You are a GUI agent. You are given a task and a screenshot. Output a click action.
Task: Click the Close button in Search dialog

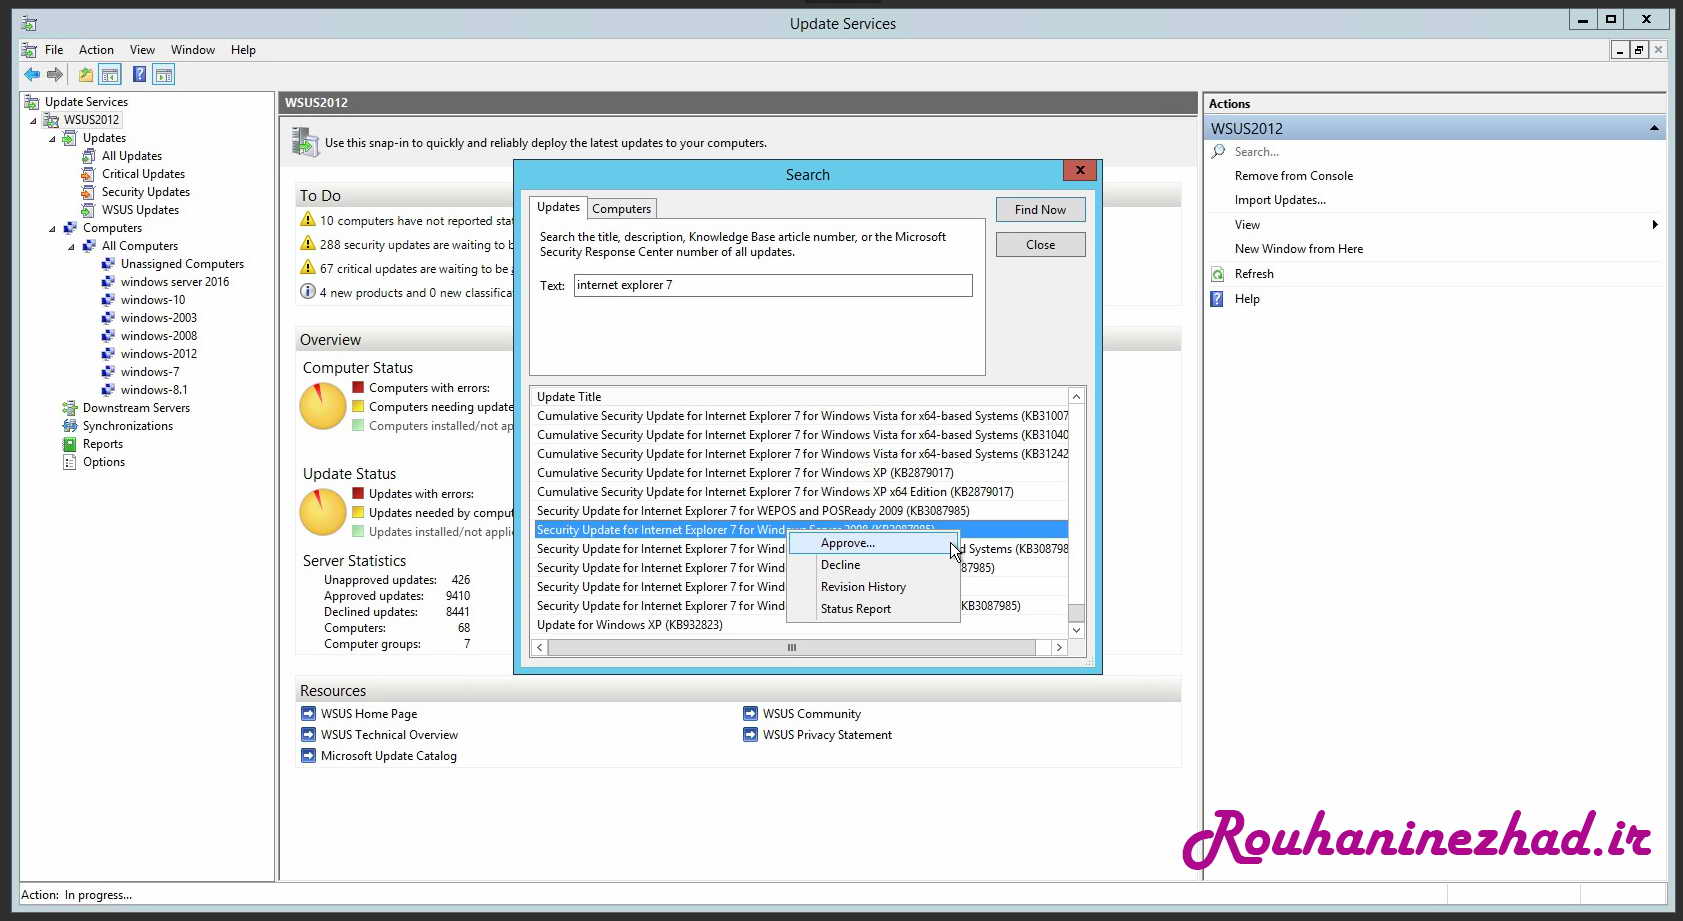point(1040,245)
